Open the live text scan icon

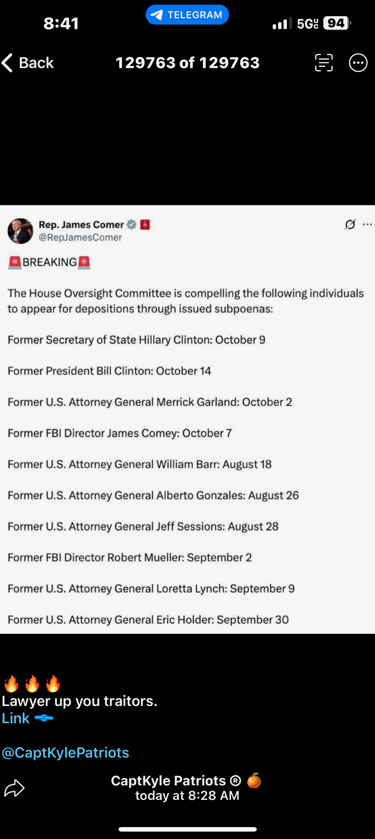pos(323,63)
